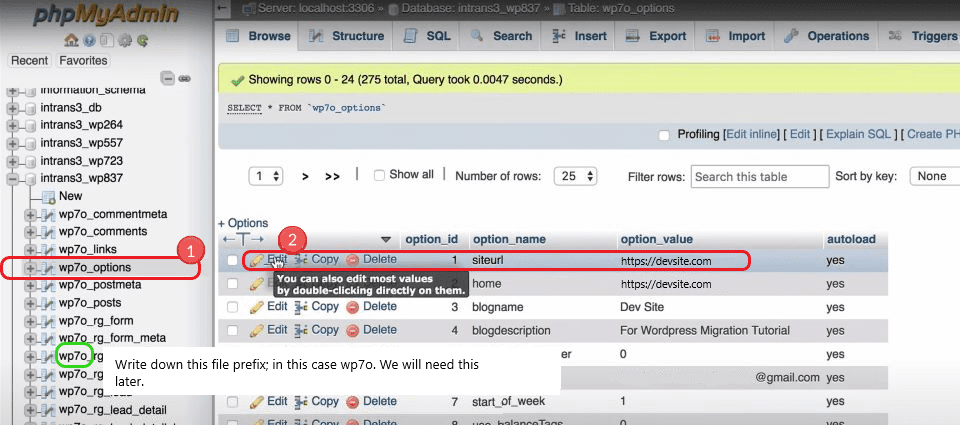Open the Export tab

pos(657,36)
